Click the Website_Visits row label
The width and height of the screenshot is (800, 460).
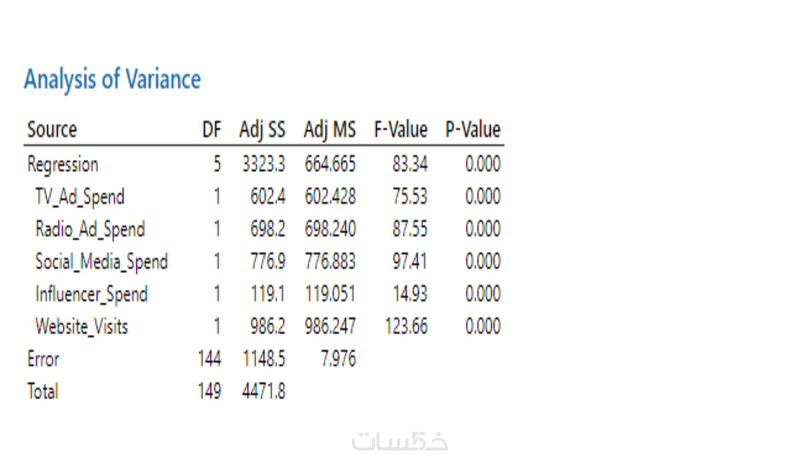click(81, 326)
